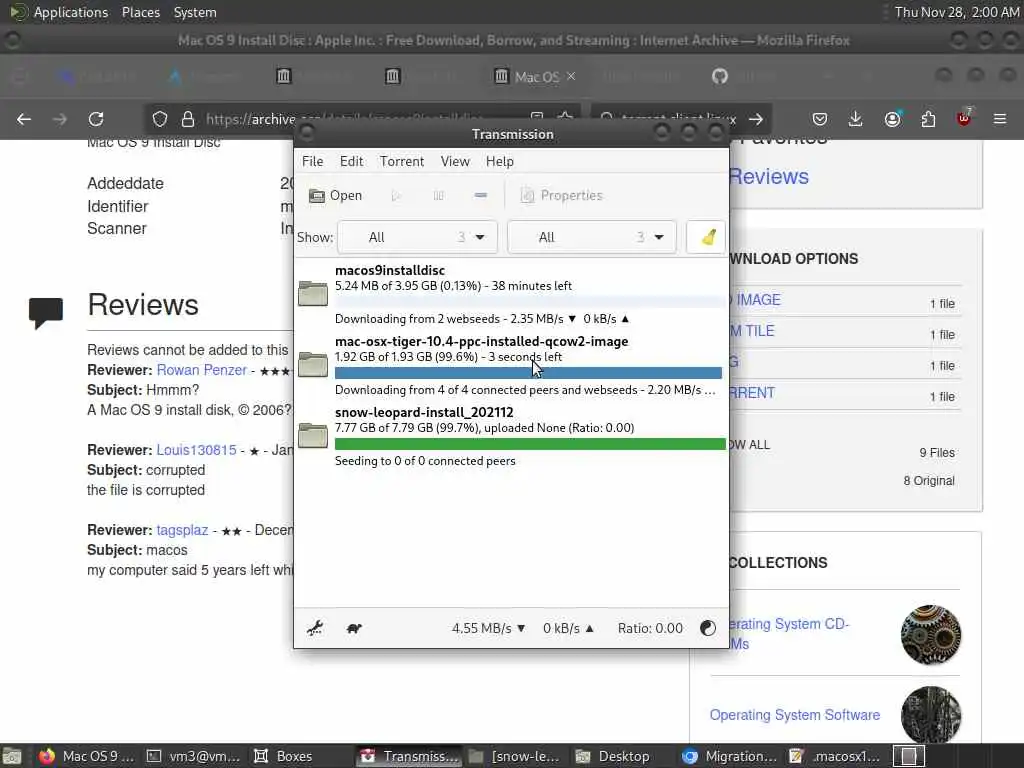Expand the second All tracker filter dropdown
Screen dimensions: 1024x768
(592, 237)
